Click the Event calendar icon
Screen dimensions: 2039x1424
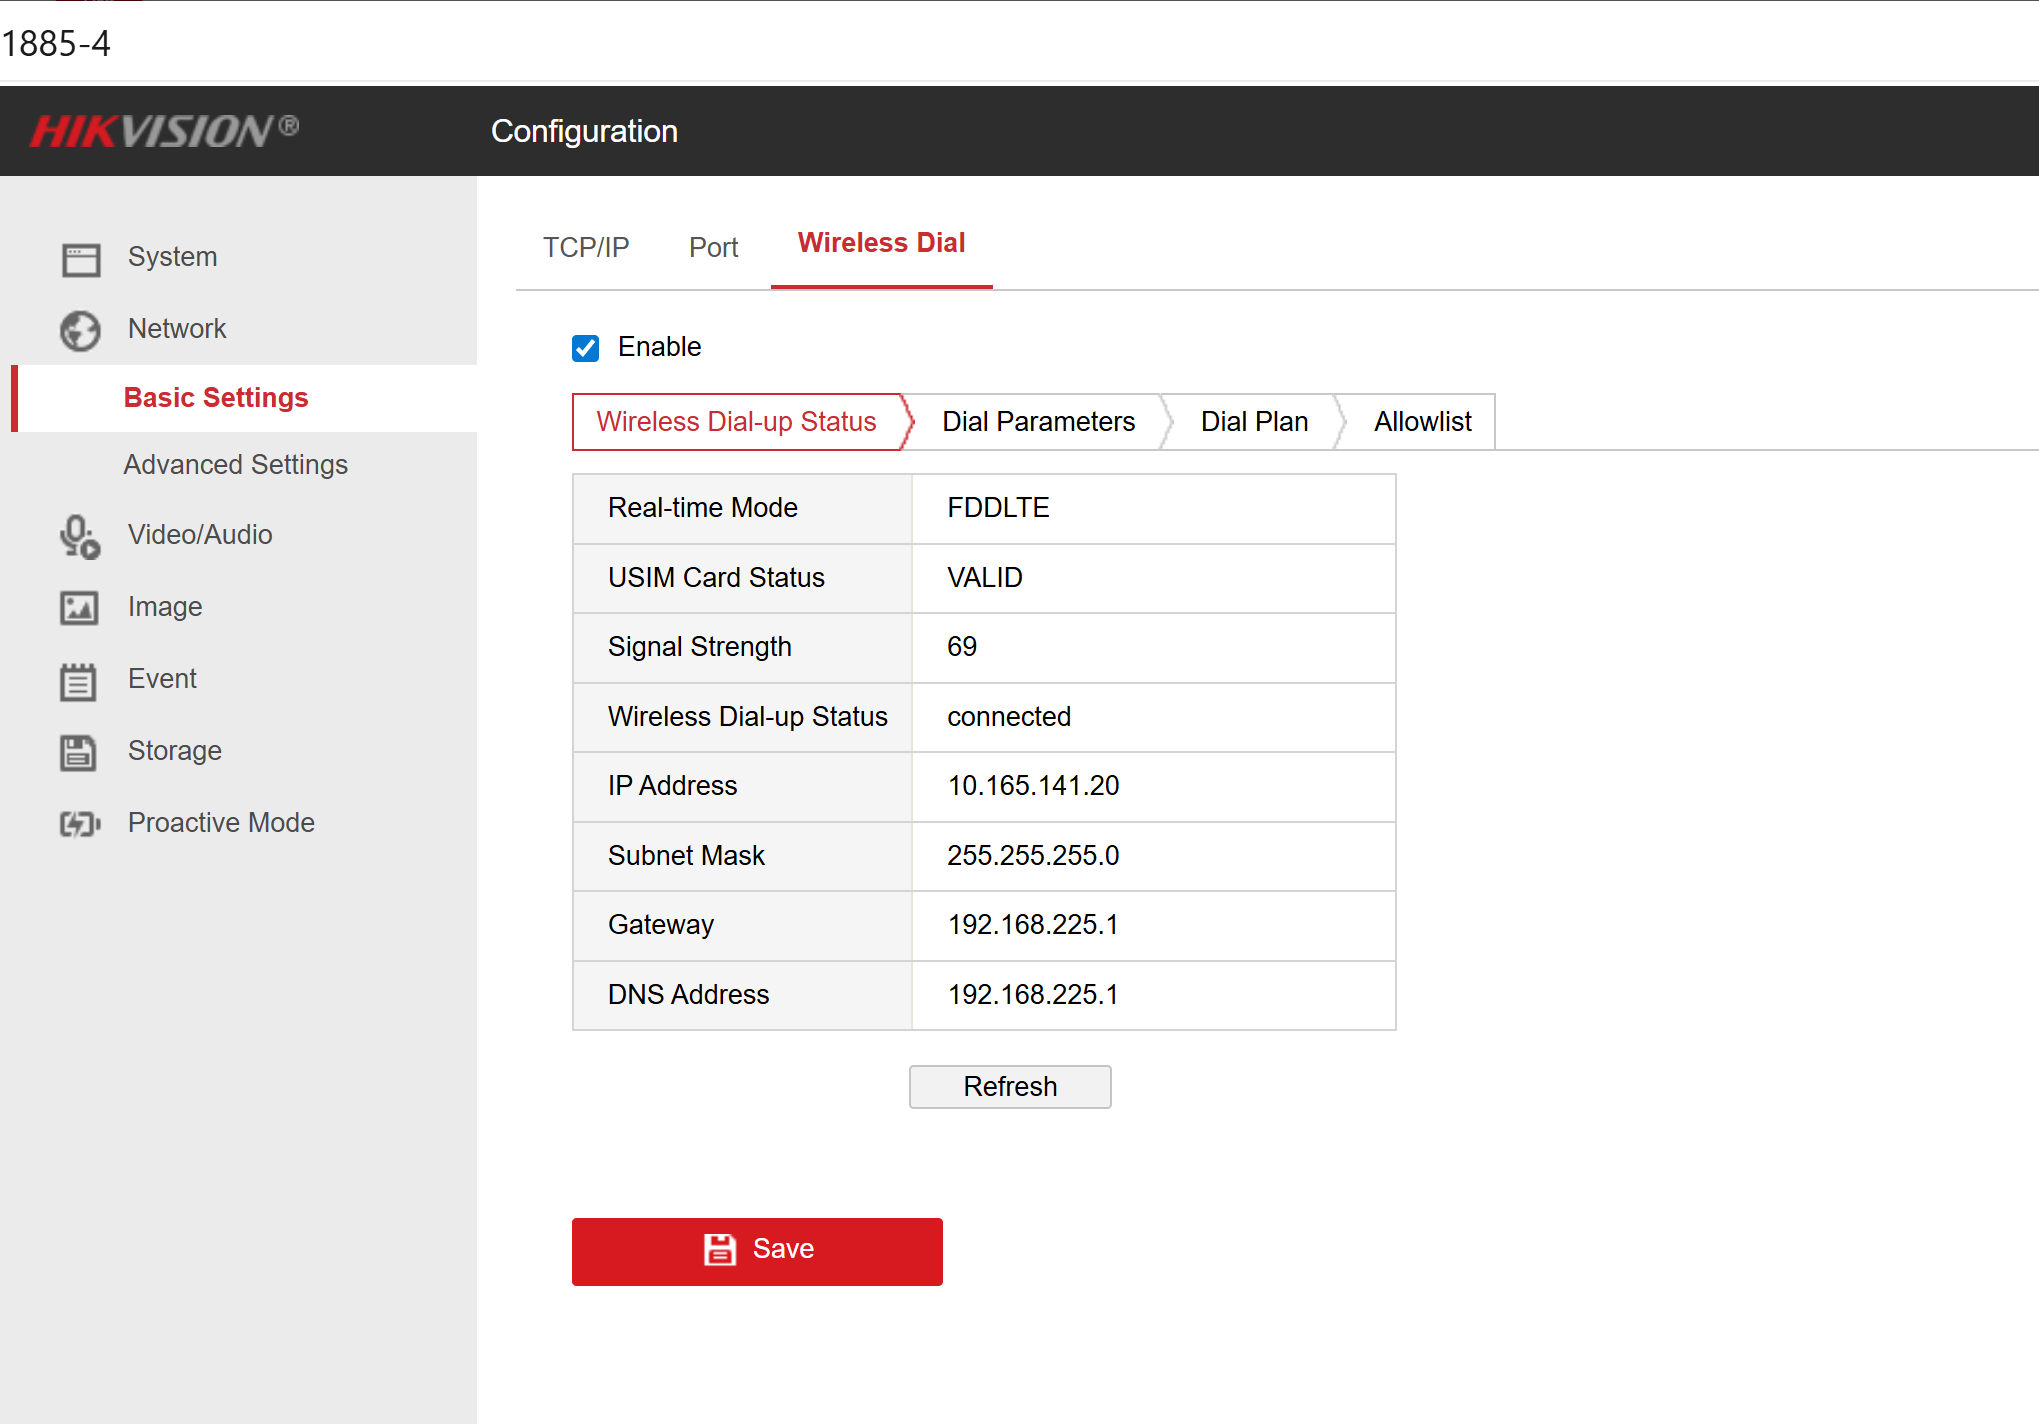point(80,681)
